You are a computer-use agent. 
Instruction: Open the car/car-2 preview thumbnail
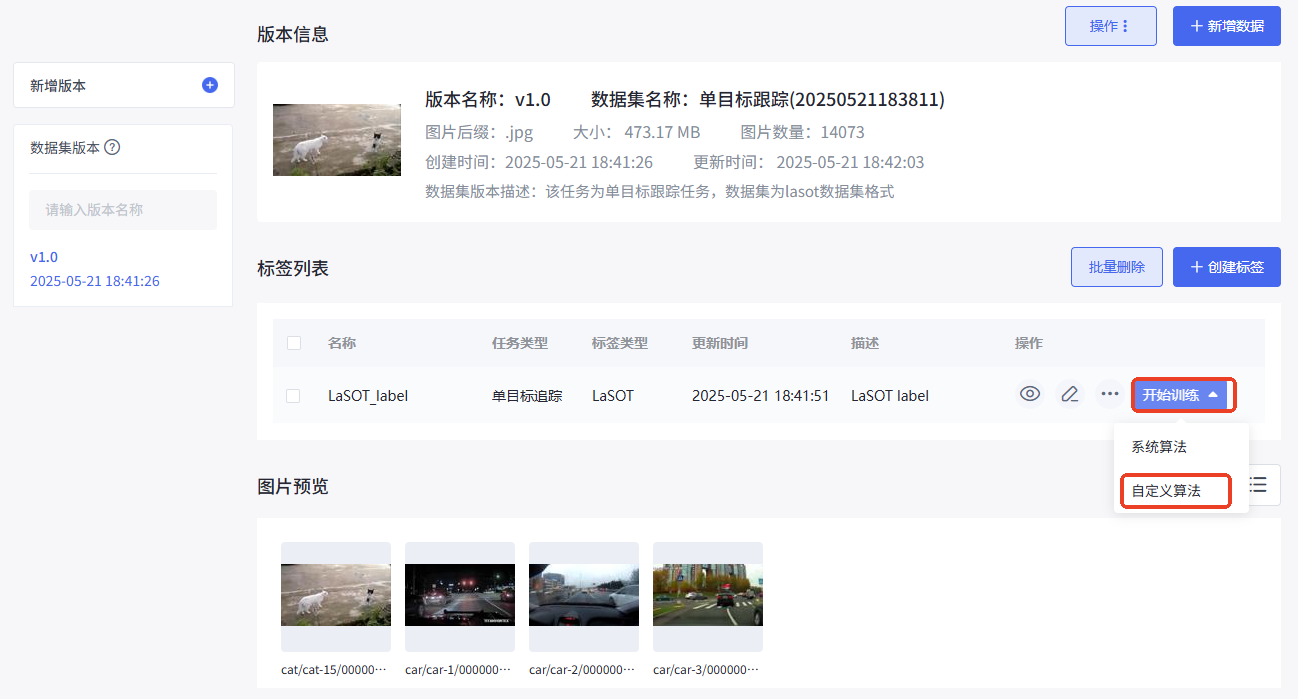[584, 595]
